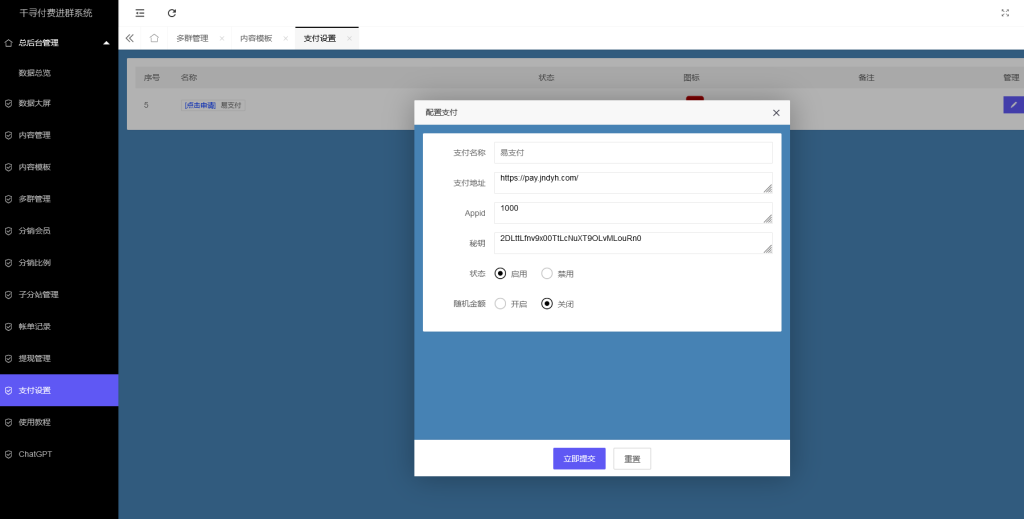Click the 支付地址 URL text field
This screenshot has height=519, width=1024.
point(630,182)
